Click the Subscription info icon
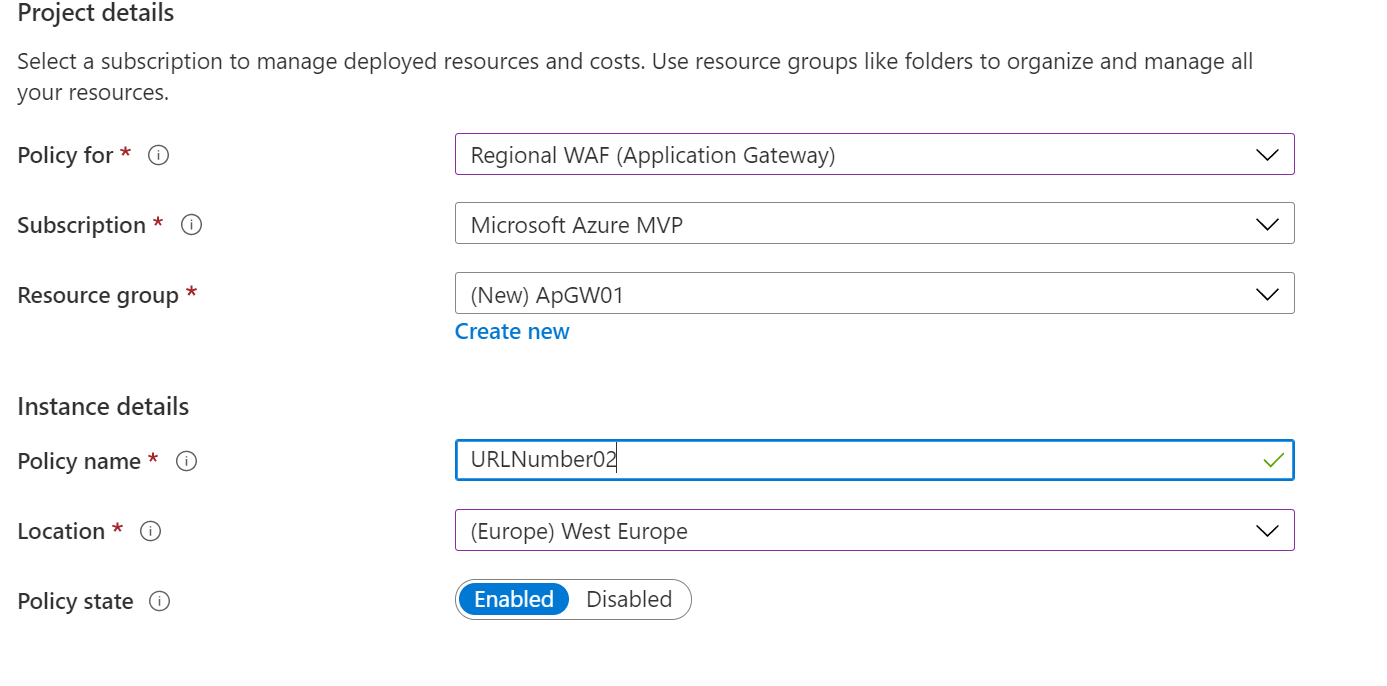The image size is (1387, 686). pyautogui.click(x=192, y=226)
